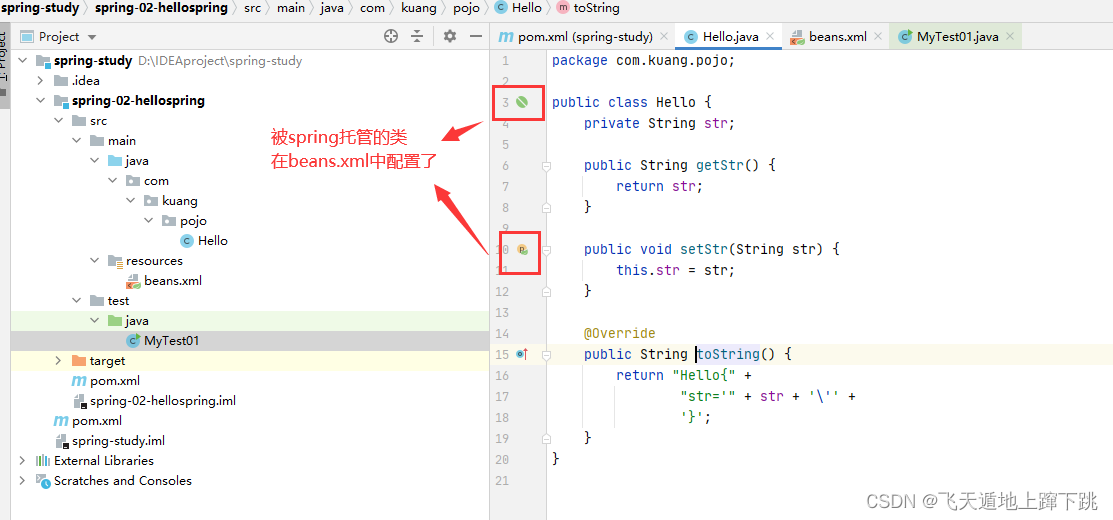This screenshot has height=520, width=1113.
Task: Collapse the main folder
Action: click(77, 140)
